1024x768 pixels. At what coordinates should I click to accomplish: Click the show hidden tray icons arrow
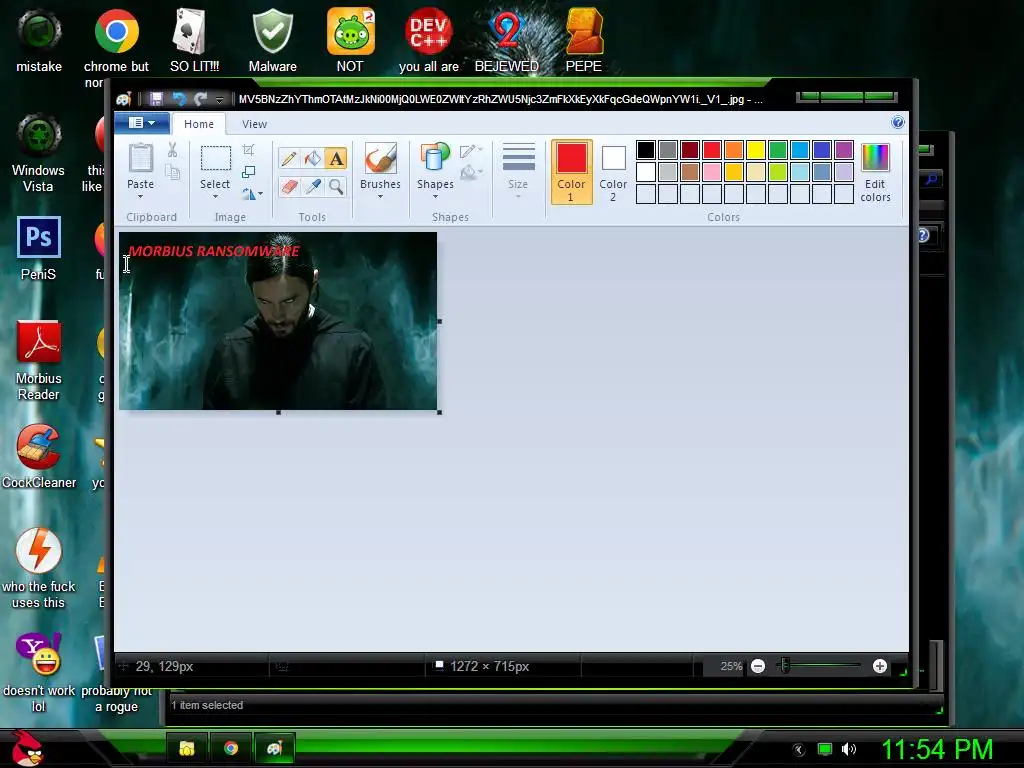[x=798, y=750]
